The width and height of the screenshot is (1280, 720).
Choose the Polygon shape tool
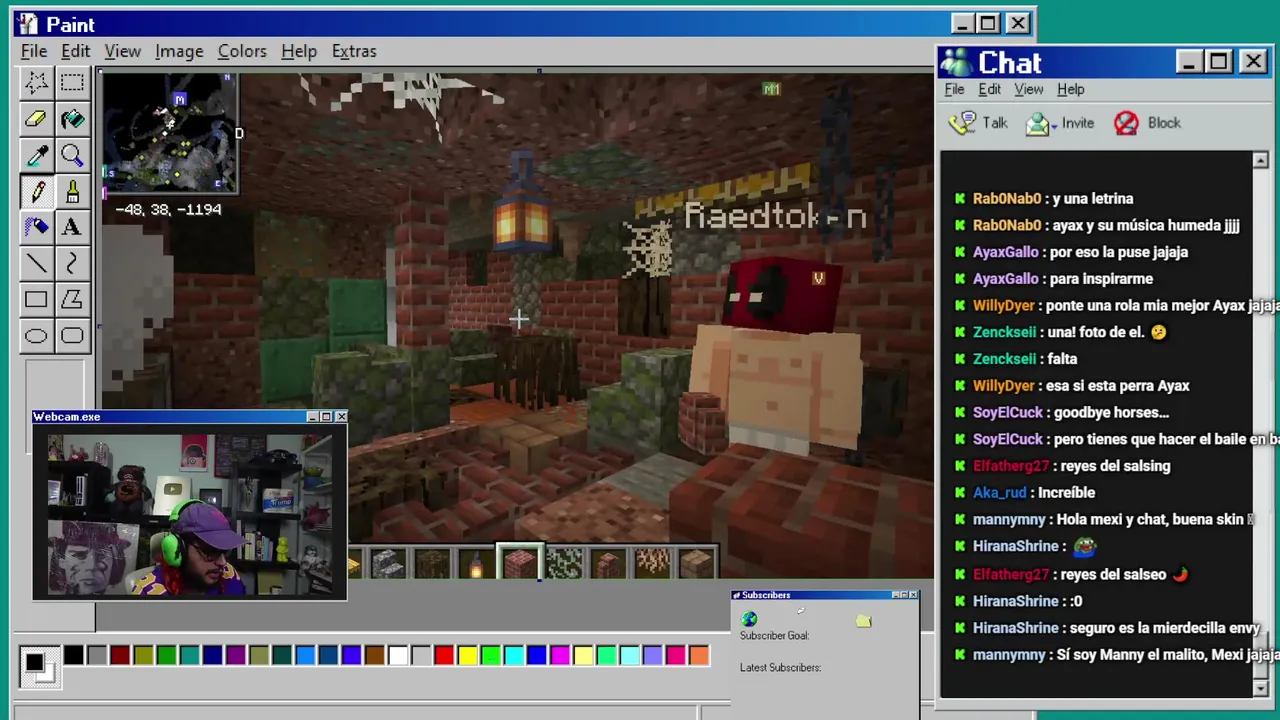pos(72,299)
